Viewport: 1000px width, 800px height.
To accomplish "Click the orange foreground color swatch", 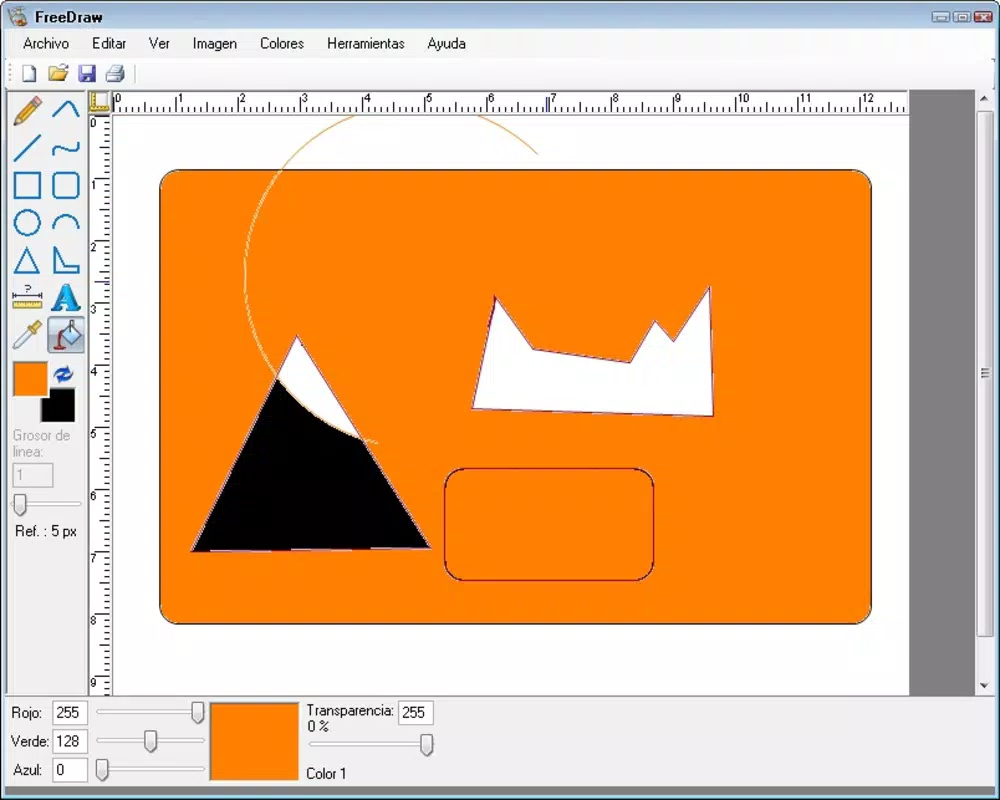I will coord(30,379).
